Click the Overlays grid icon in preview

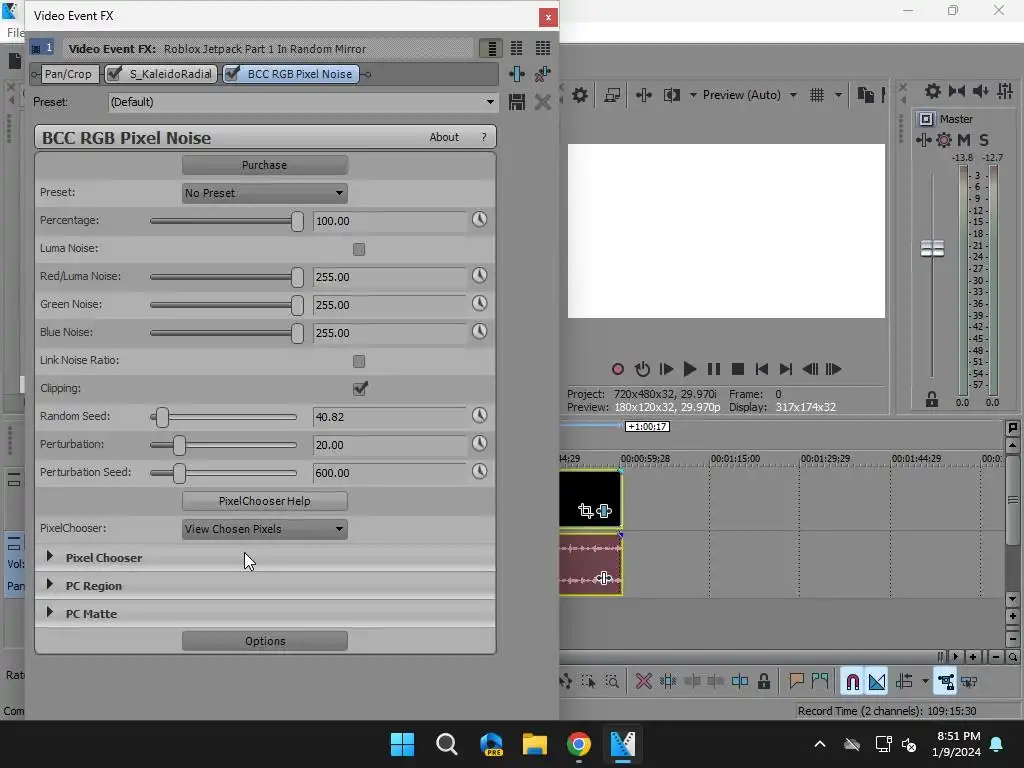click(816, 95)
